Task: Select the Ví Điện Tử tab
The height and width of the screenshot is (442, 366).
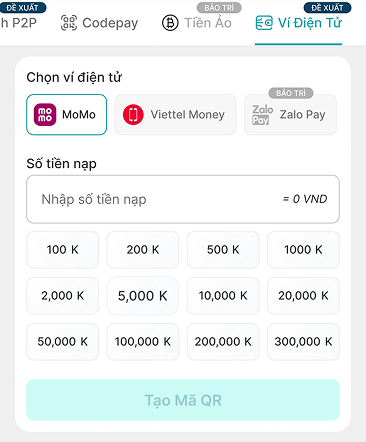Action: 299,23
